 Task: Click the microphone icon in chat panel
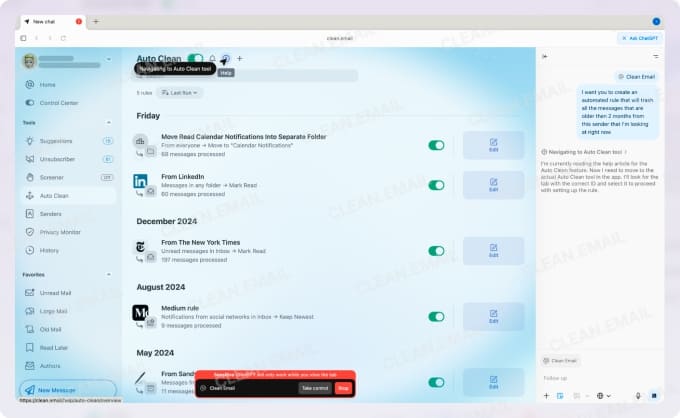coord(638,395)
